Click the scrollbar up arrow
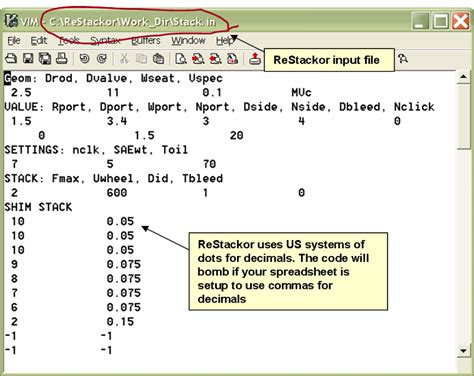 [x=464, y=77]
